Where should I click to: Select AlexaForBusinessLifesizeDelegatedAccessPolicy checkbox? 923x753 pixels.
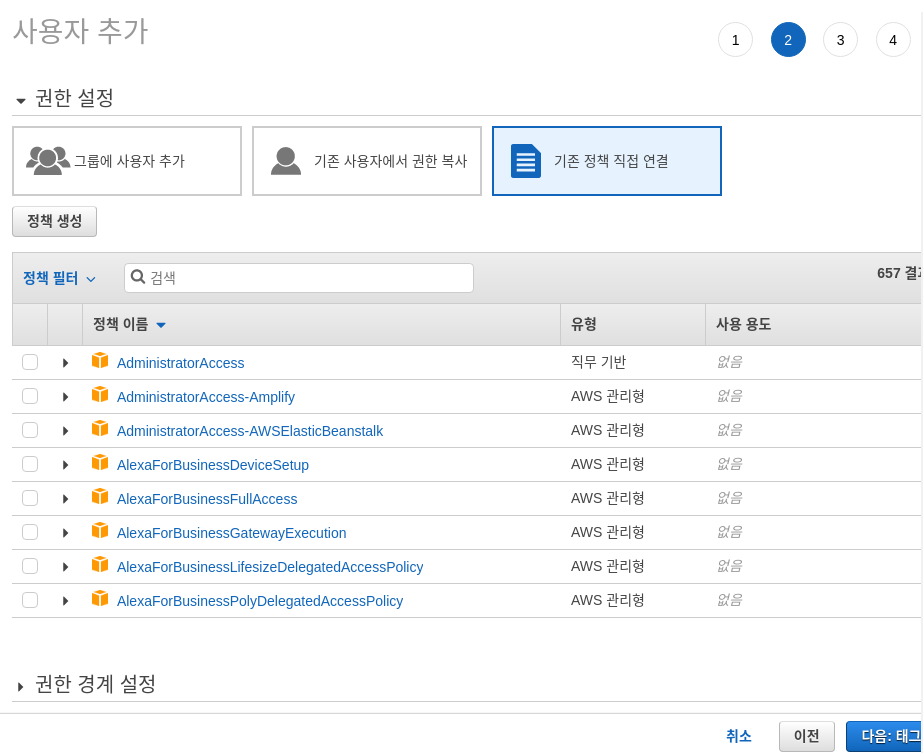click(x=30, y=566)
